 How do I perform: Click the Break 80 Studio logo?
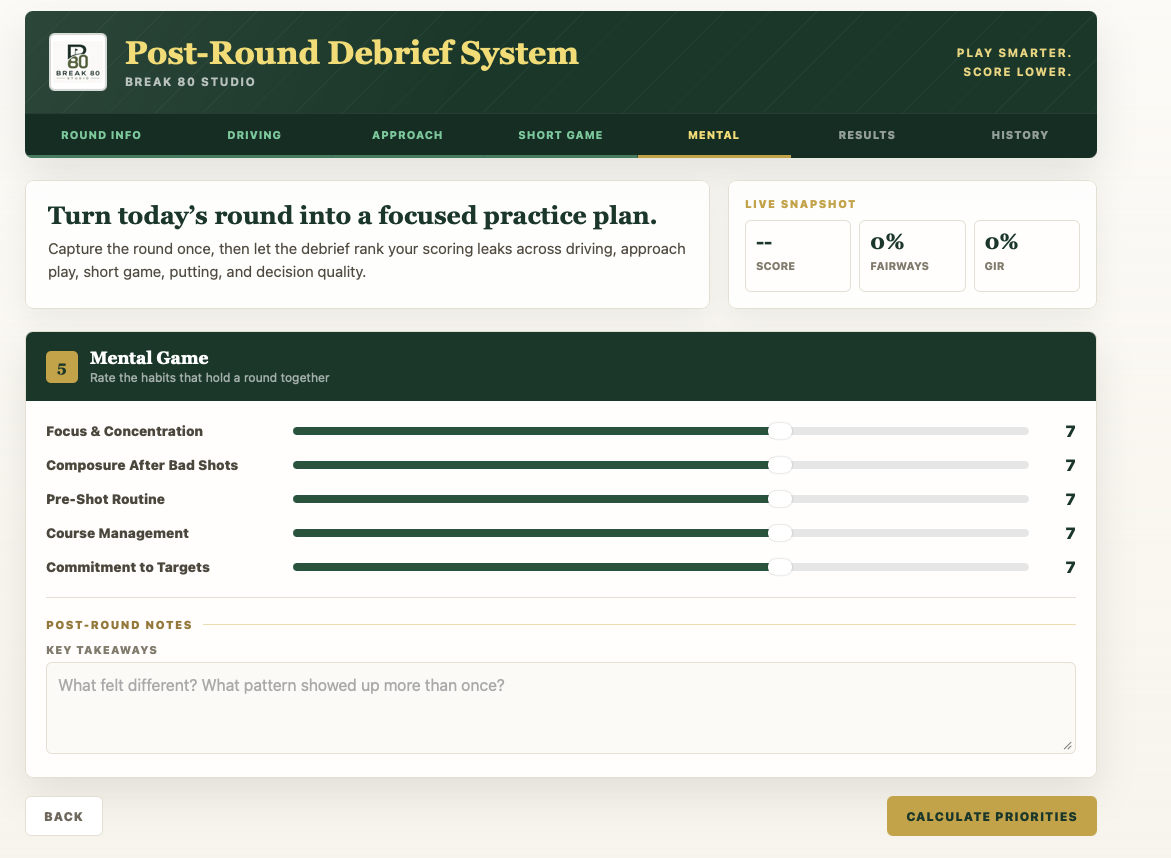click(78, 62)
